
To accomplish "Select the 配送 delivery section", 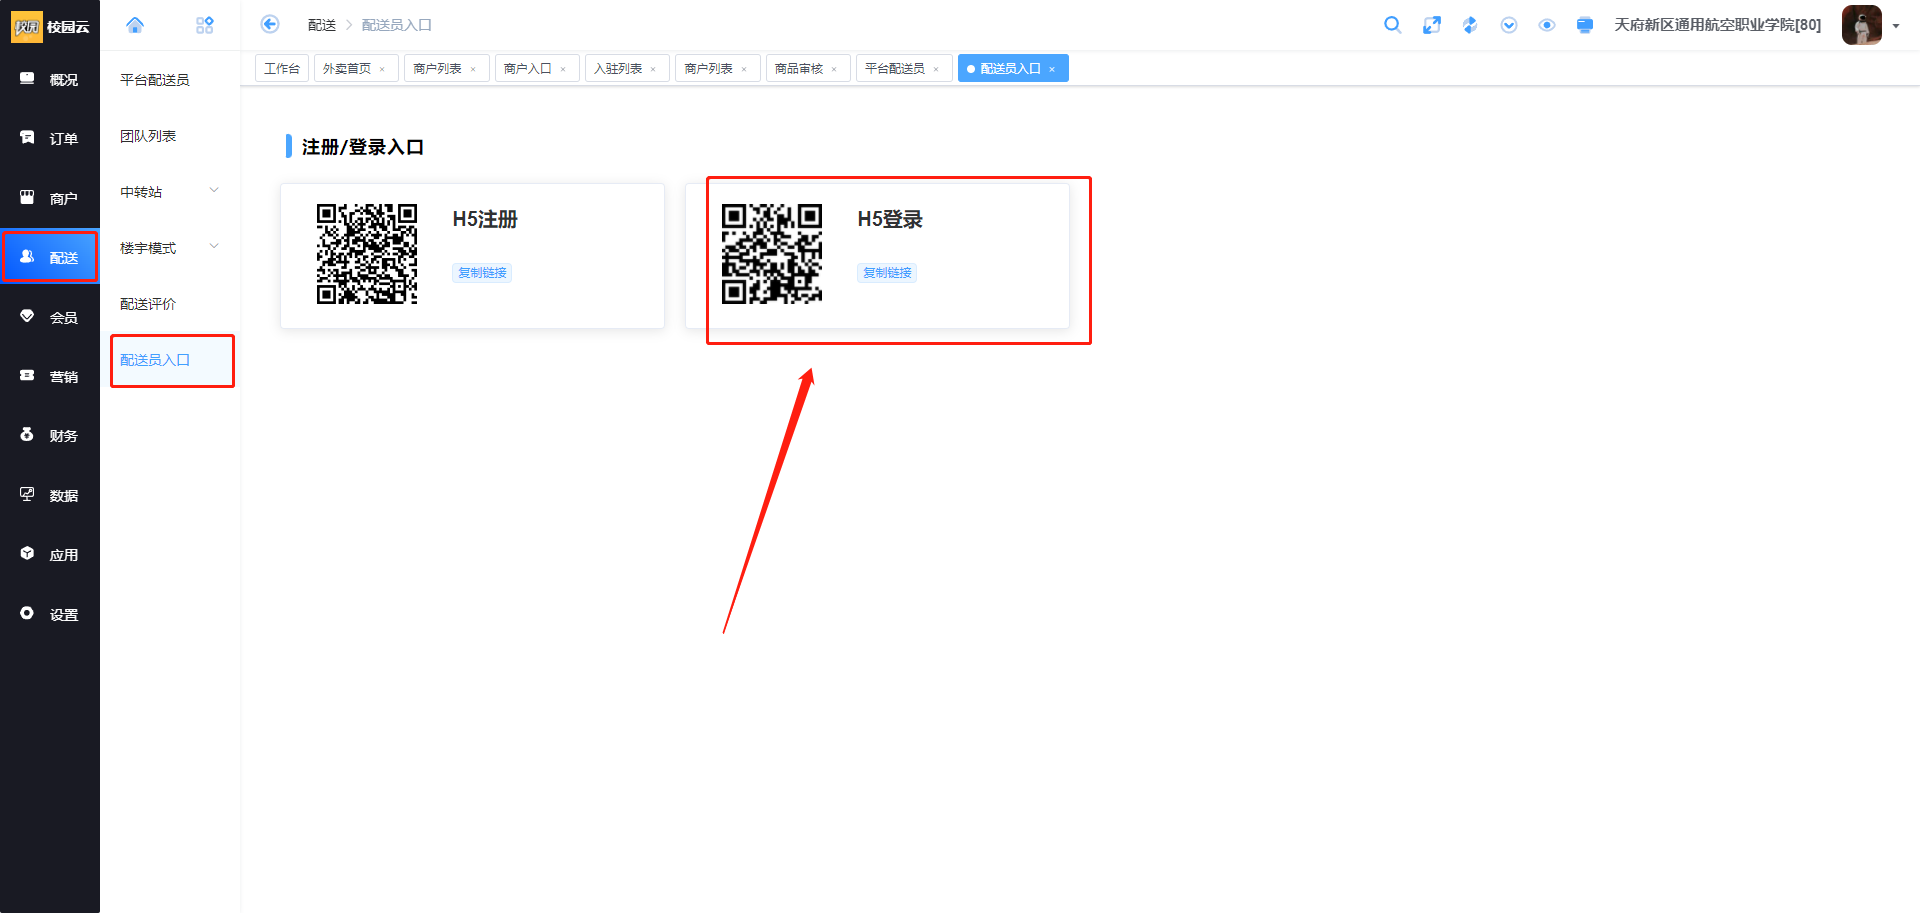I will point(50,257).
